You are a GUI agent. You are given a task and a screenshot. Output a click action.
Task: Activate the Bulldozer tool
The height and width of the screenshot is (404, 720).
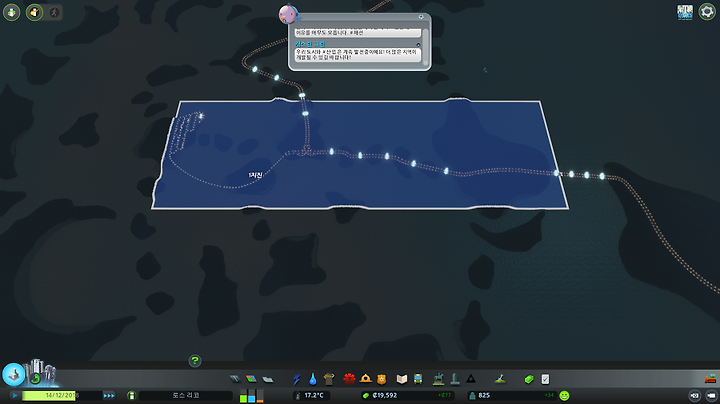click(710, 379)
